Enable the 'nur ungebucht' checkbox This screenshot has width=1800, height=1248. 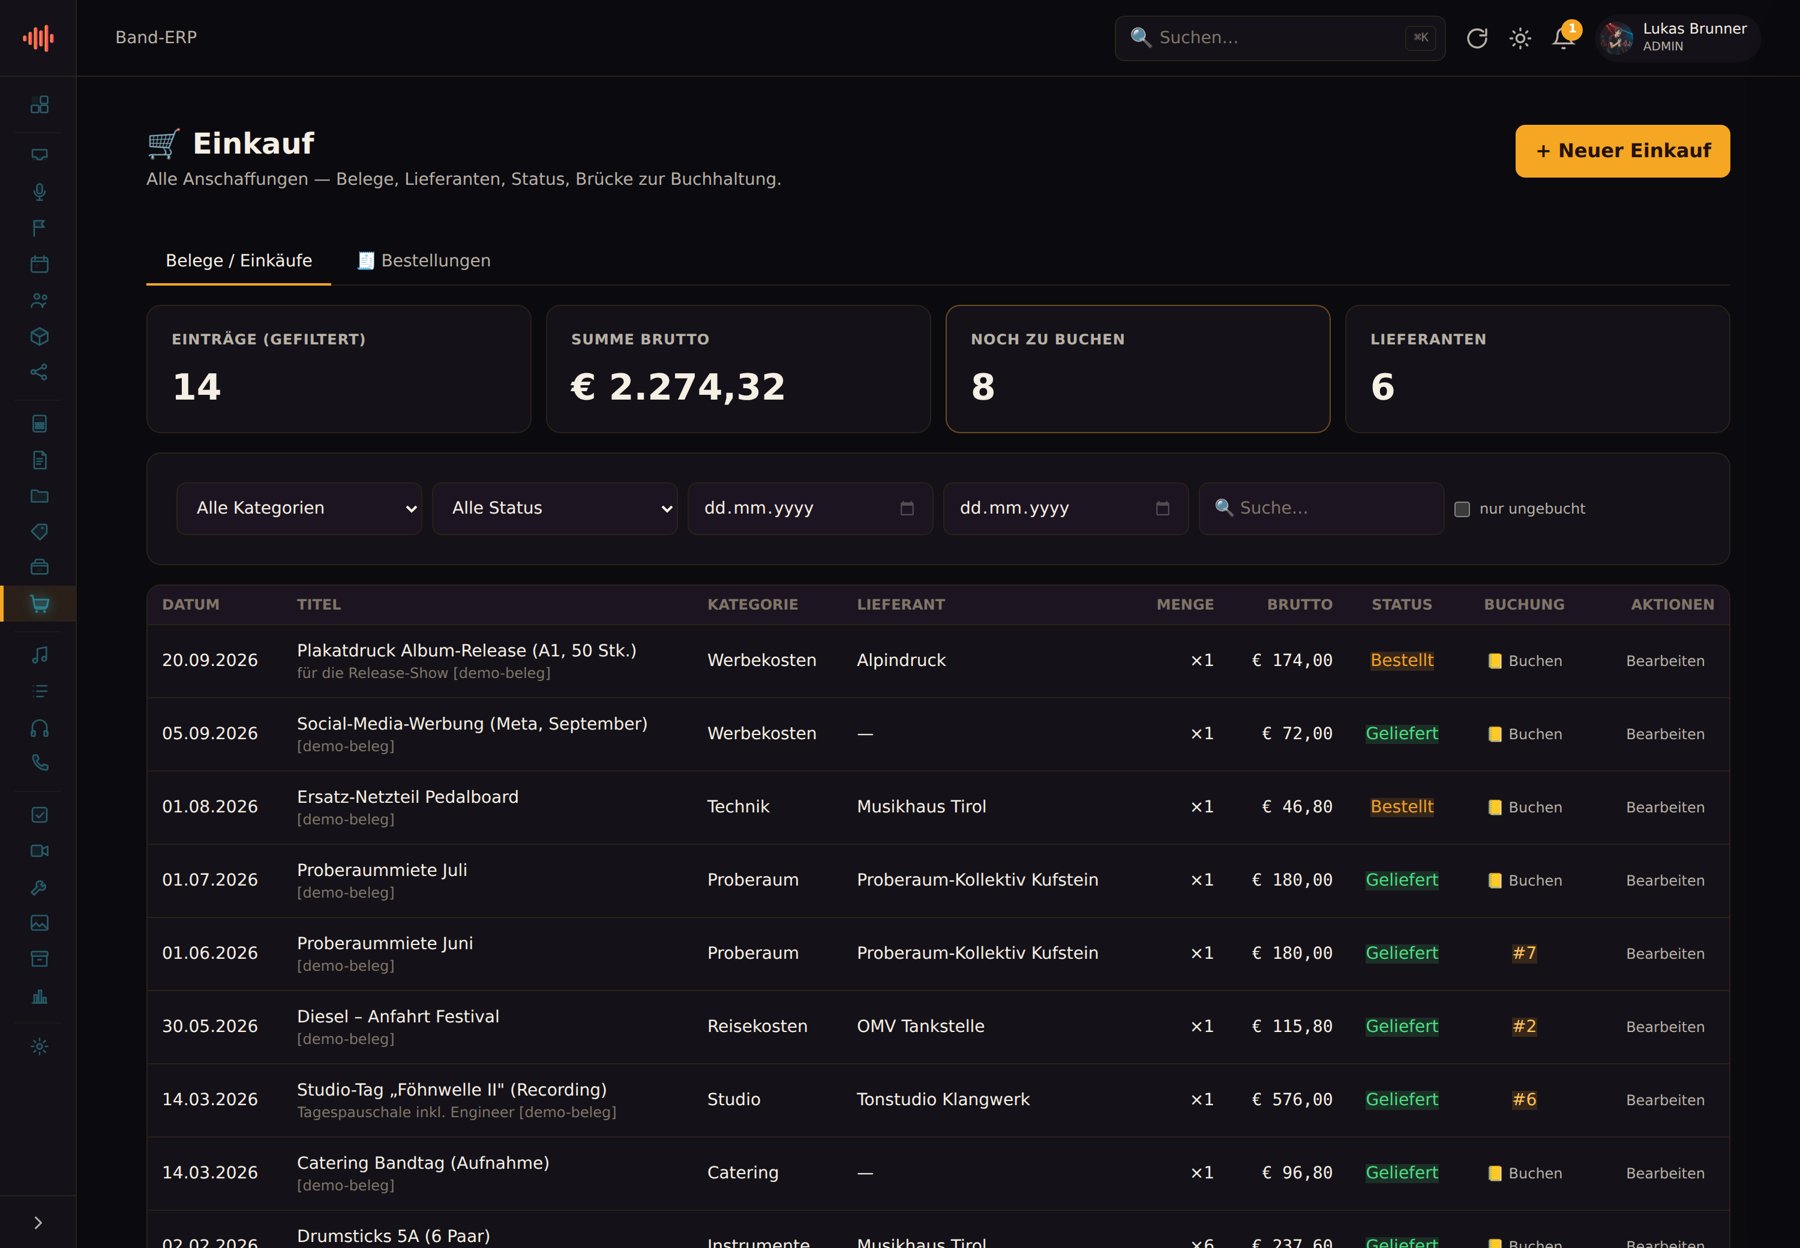1462,509
